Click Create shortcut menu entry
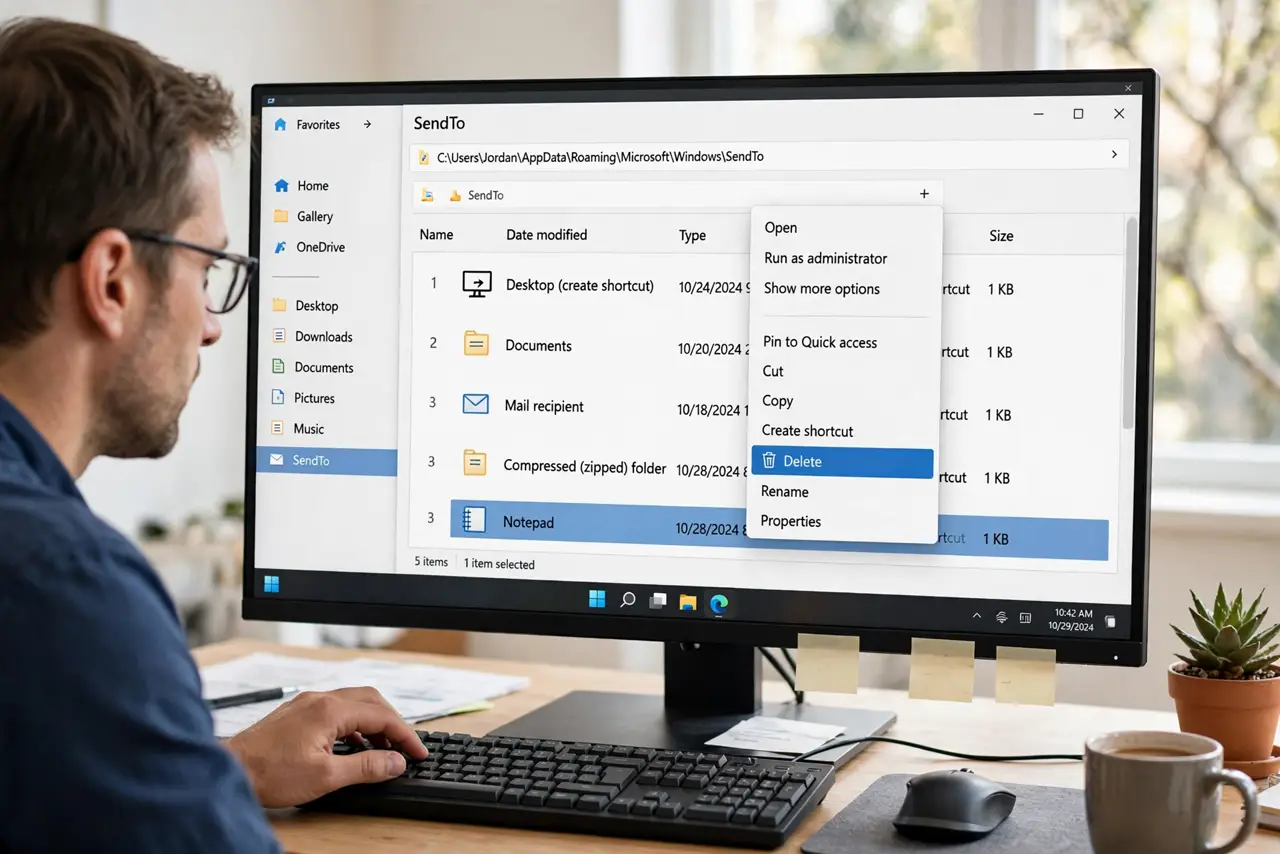The height and width of the screenshot is (854, 1280). point(807,431)
